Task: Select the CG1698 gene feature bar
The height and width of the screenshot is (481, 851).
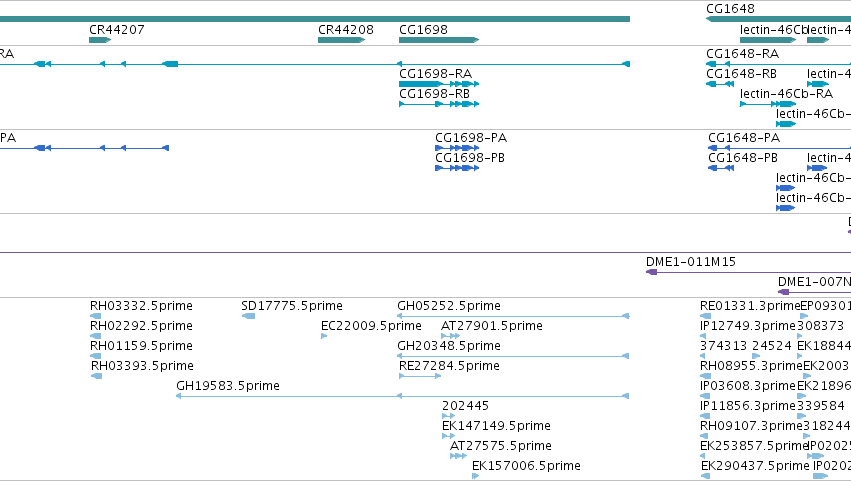Action: 439,40
